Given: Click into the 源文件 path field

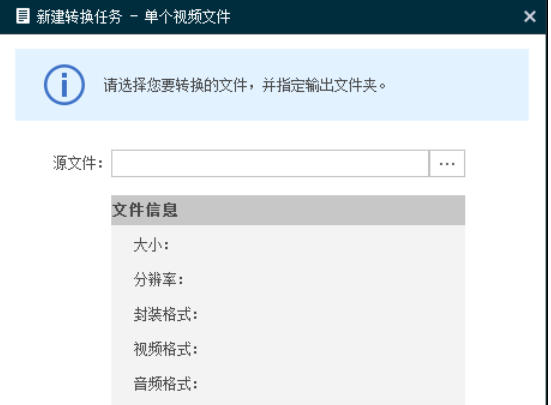Looking at the screenshot, I should click(x=270, y=163).
